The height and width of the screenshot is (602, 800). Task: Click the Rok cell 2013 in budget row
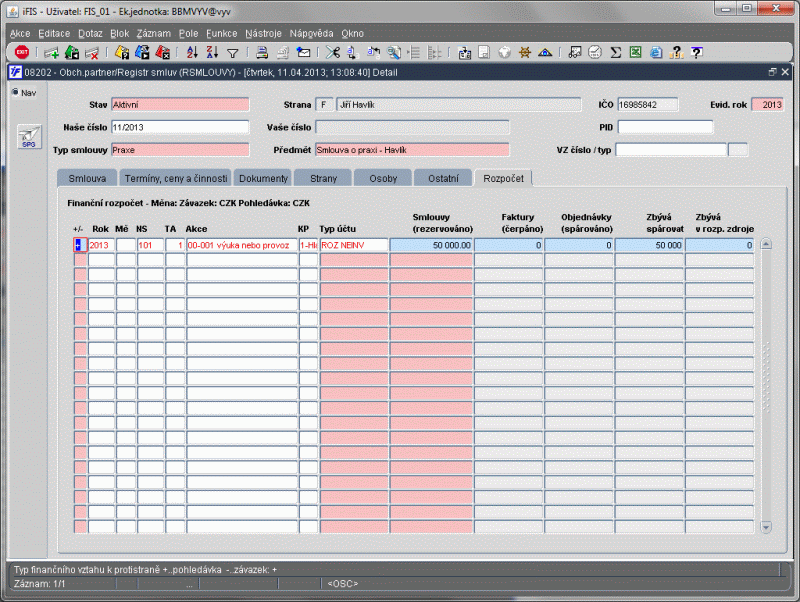click(x=101, y=245)
